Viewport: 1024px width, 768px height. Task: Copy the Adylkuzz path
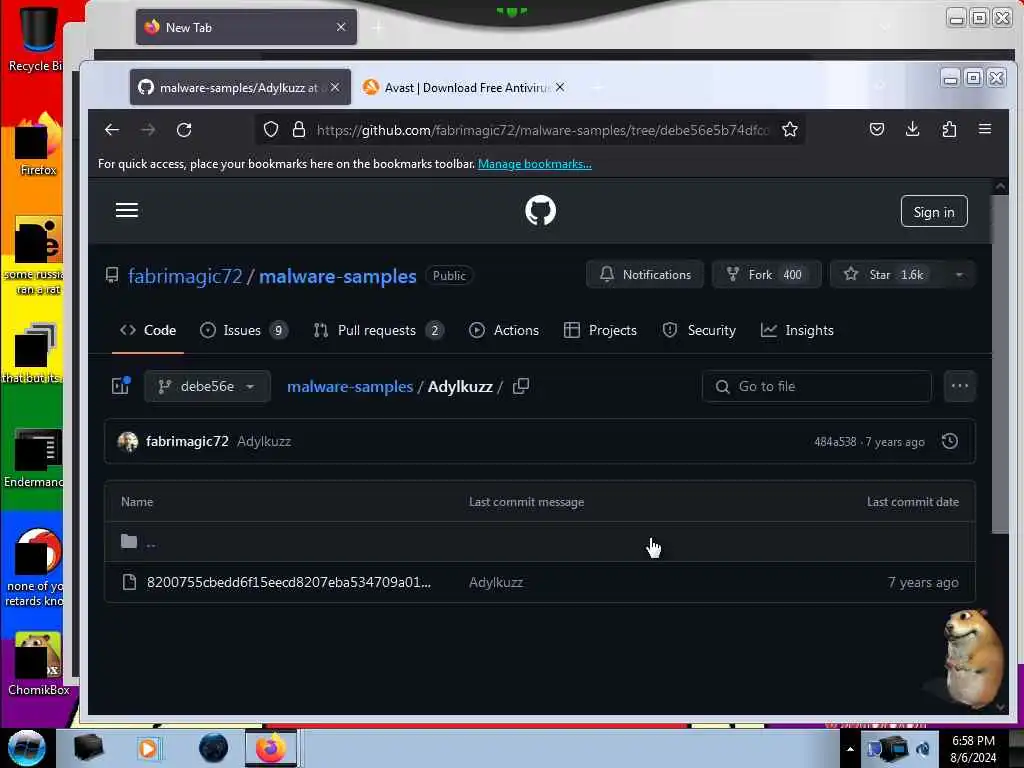tap(520, 387)
